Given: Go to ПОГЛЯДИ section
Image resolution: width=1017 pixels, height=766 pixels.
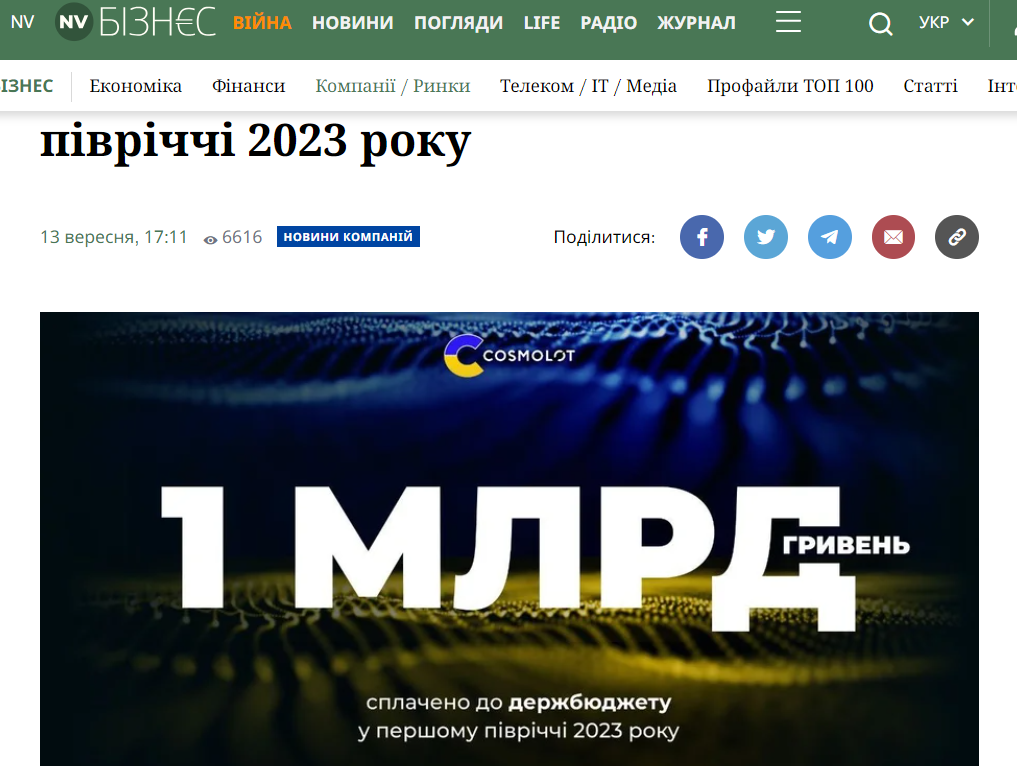Looking at the screenshot, I should click(x=459, y=23).
